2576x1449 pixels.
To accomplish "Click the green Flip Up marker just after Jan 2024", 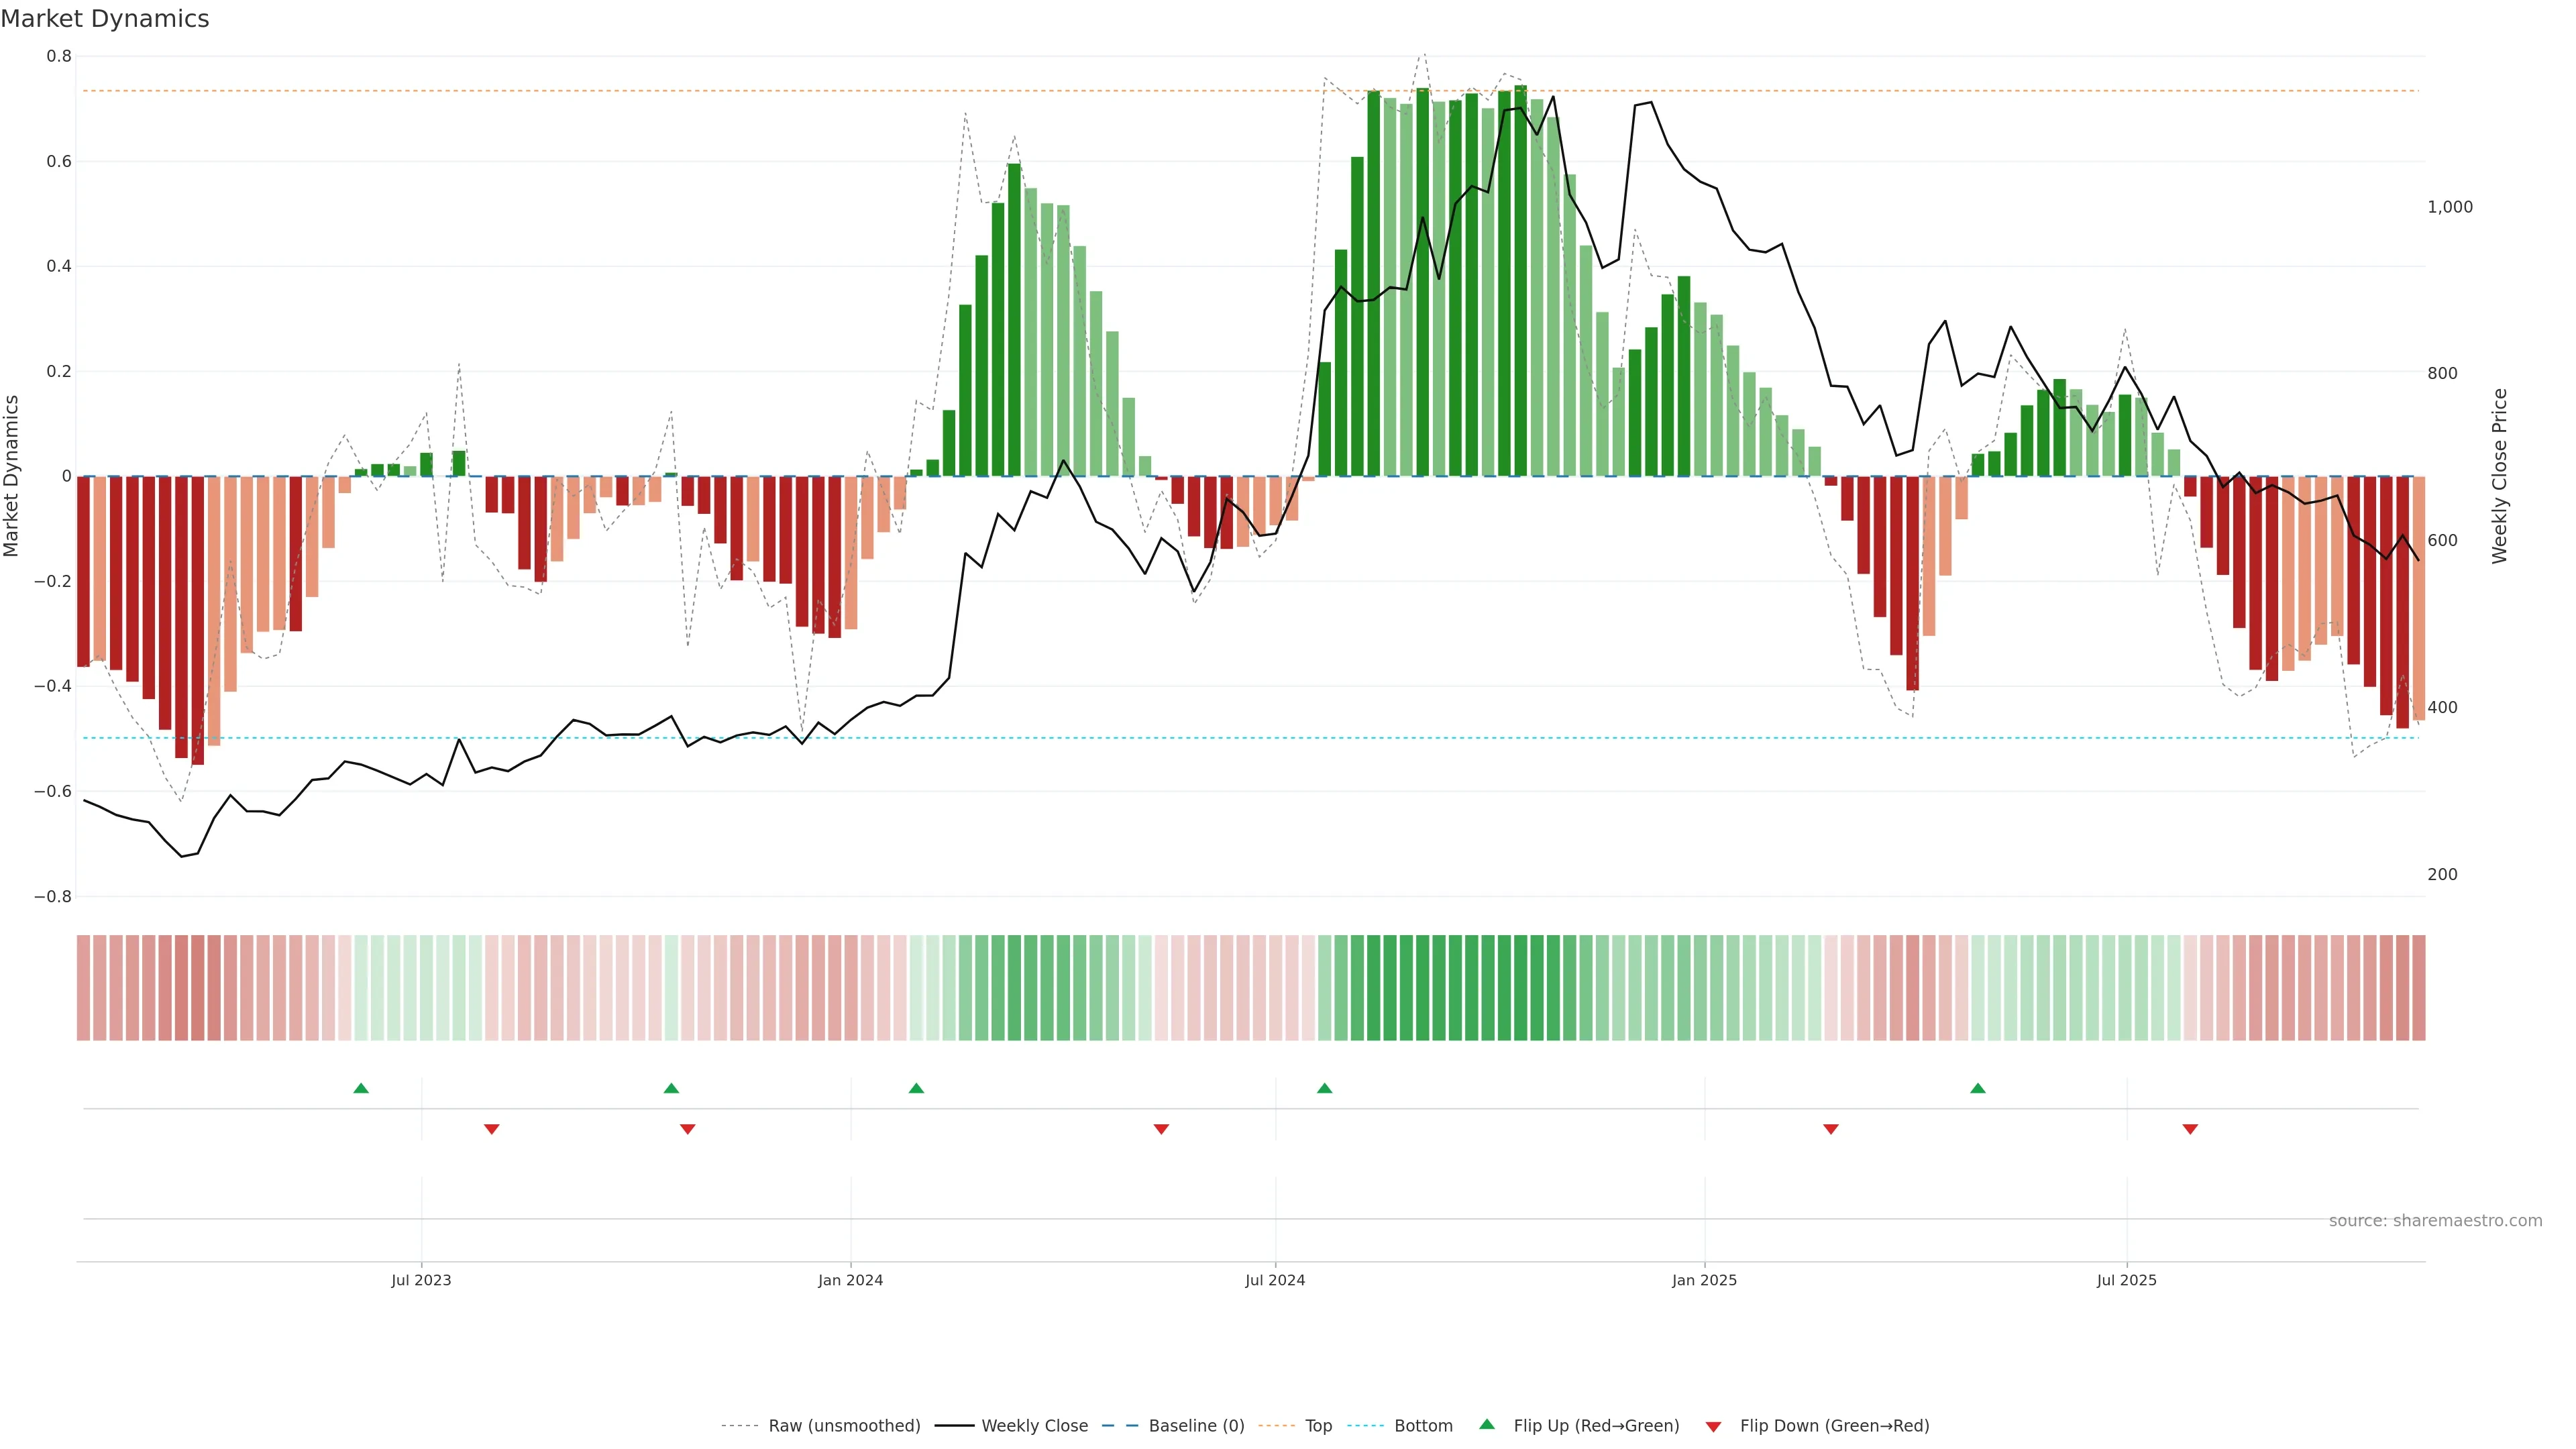I will [916, 1088].
